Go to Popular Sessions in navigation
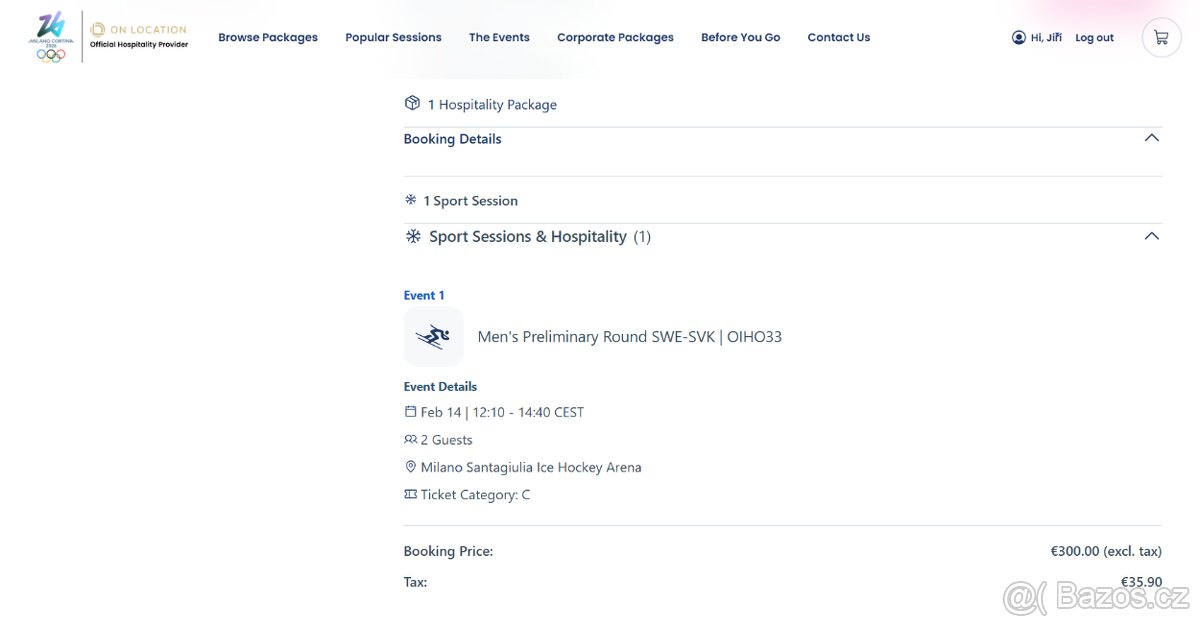This screenshot has height=626, width=1200. (393, 38)
